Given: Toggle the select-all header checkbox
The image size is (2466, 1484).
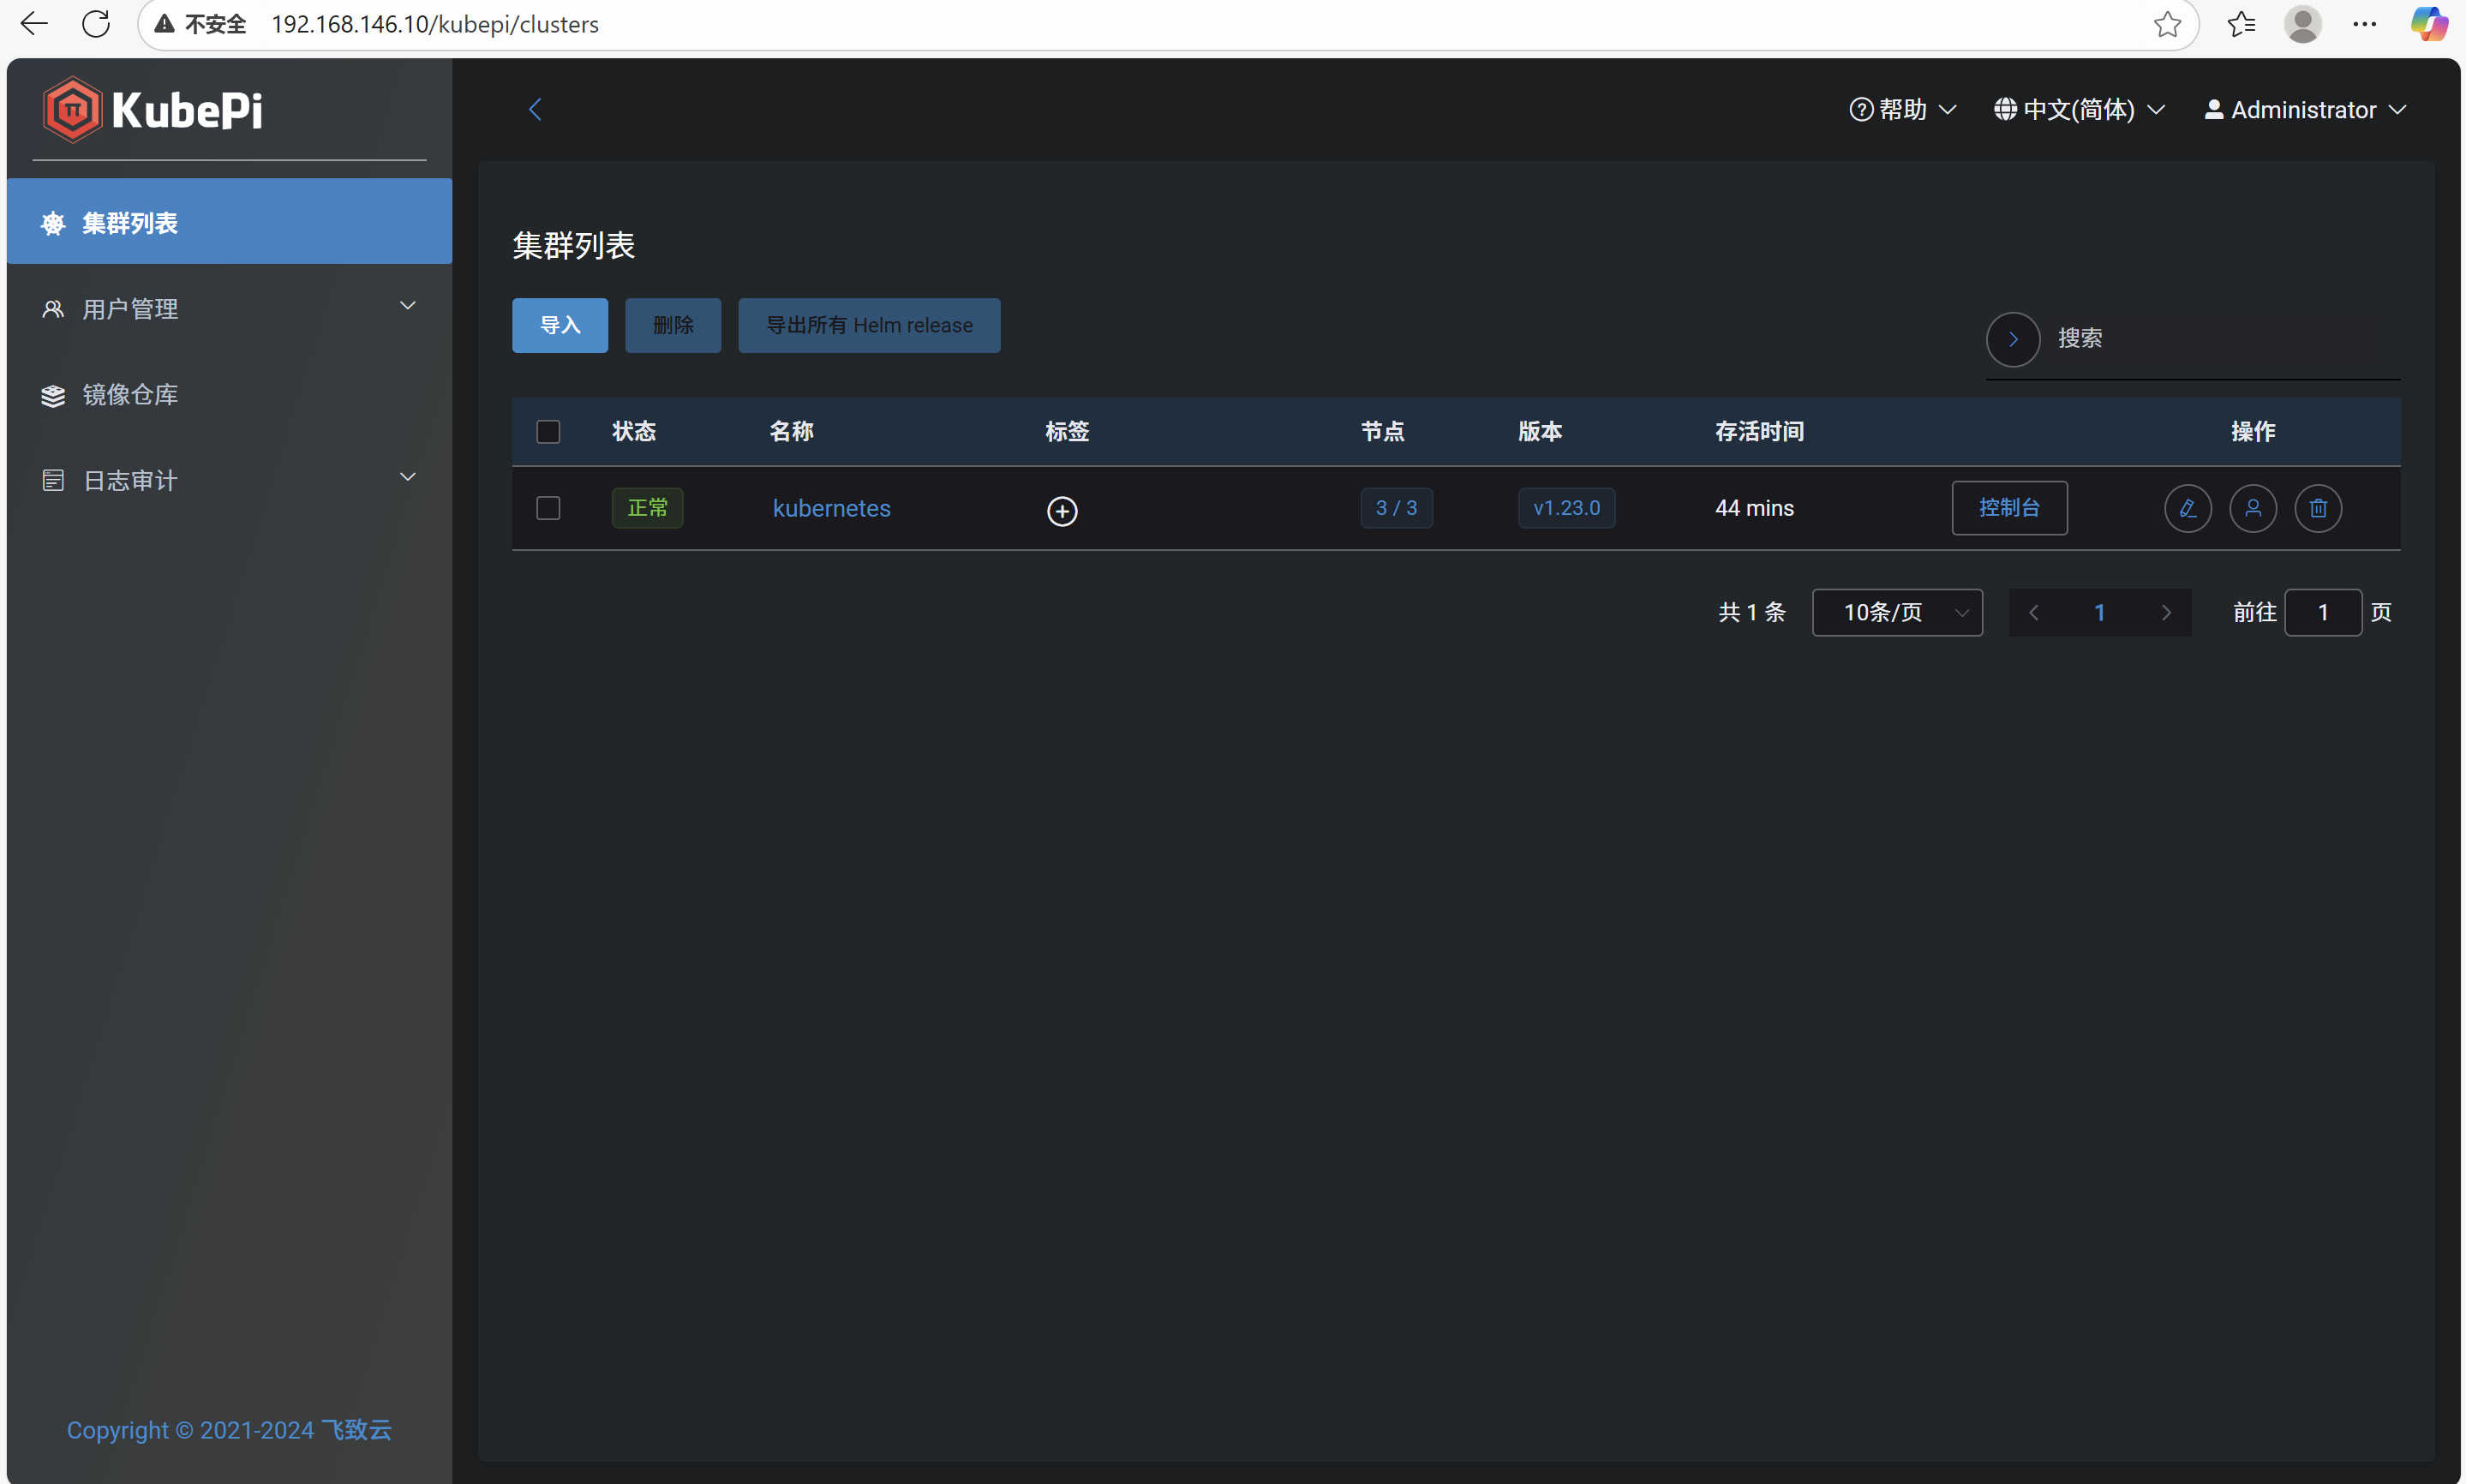Looking at the screenshot, I should pos(548,431).
